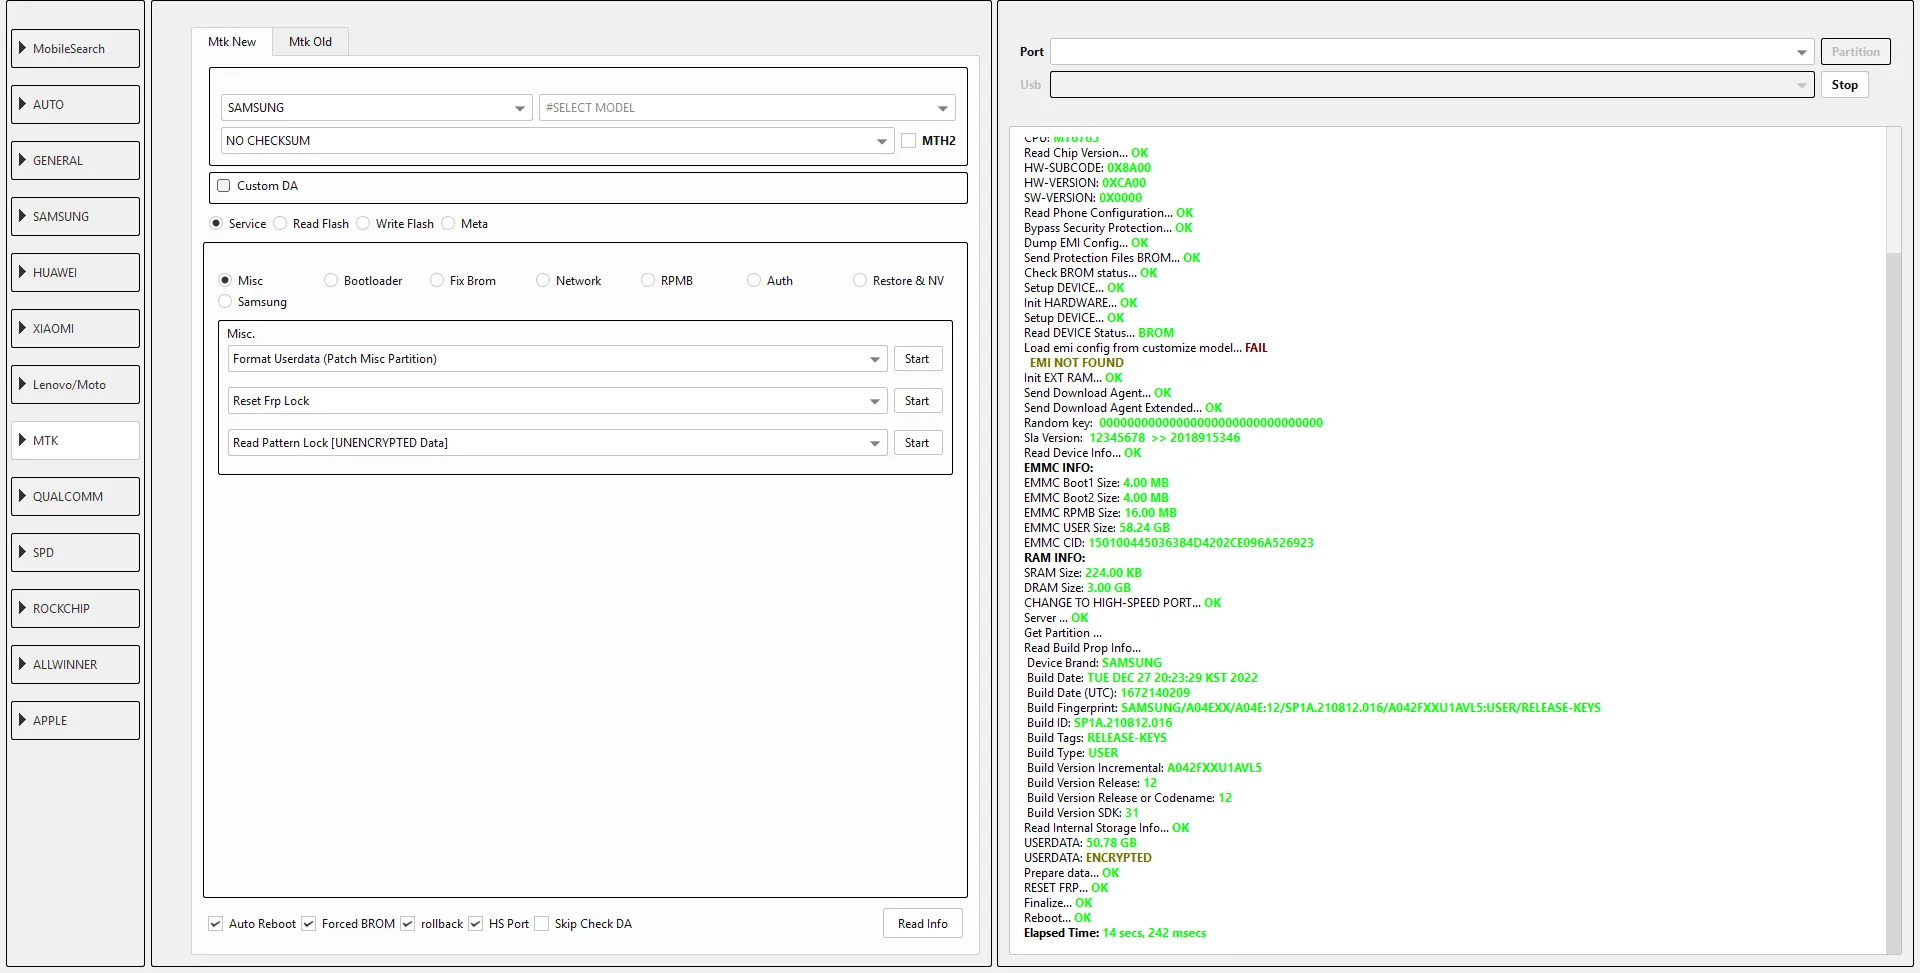
Task: Open the SAMSUNG brand dropdown
Action: (x=519, y=108)
